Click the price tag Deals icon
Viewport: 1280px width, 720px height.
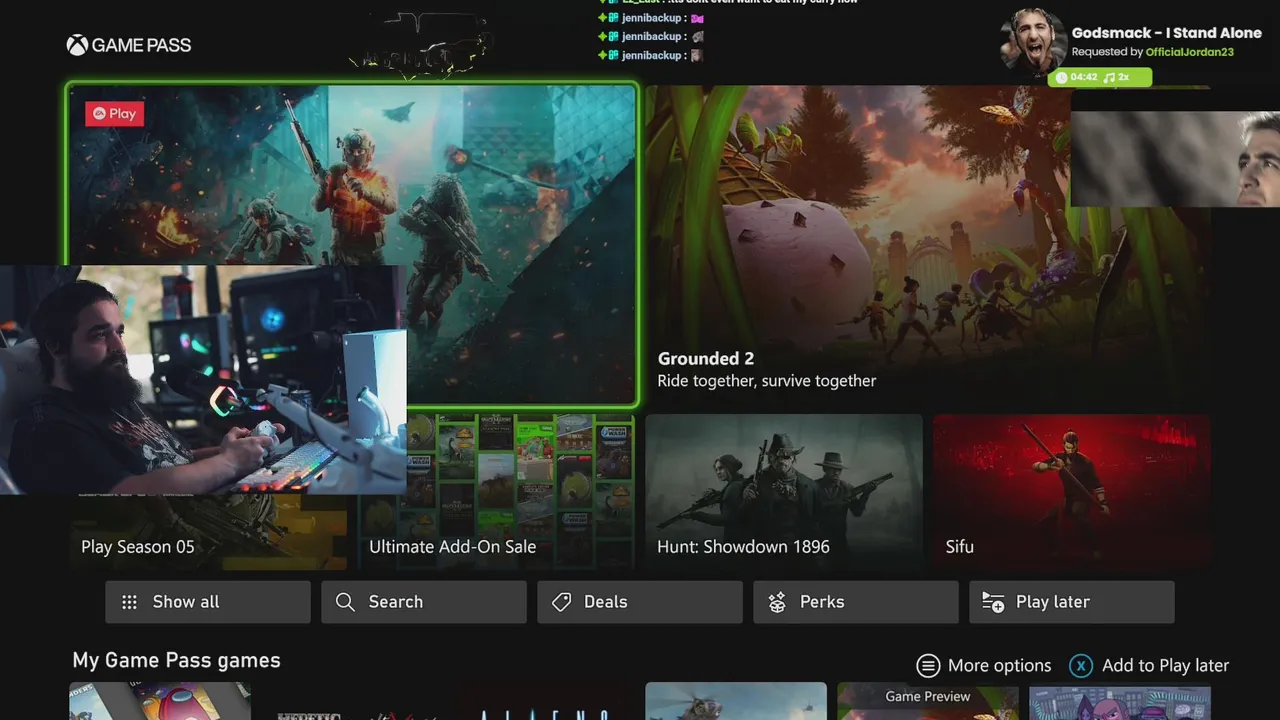561,602
